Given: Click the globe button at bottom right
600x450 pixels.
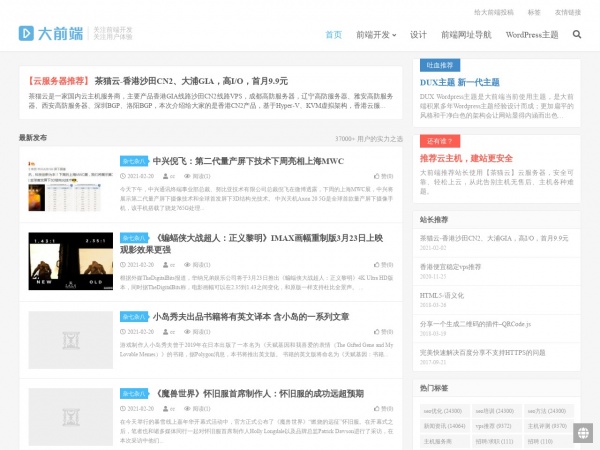Looking at the screenshot, I should click(x=583, y=433).
